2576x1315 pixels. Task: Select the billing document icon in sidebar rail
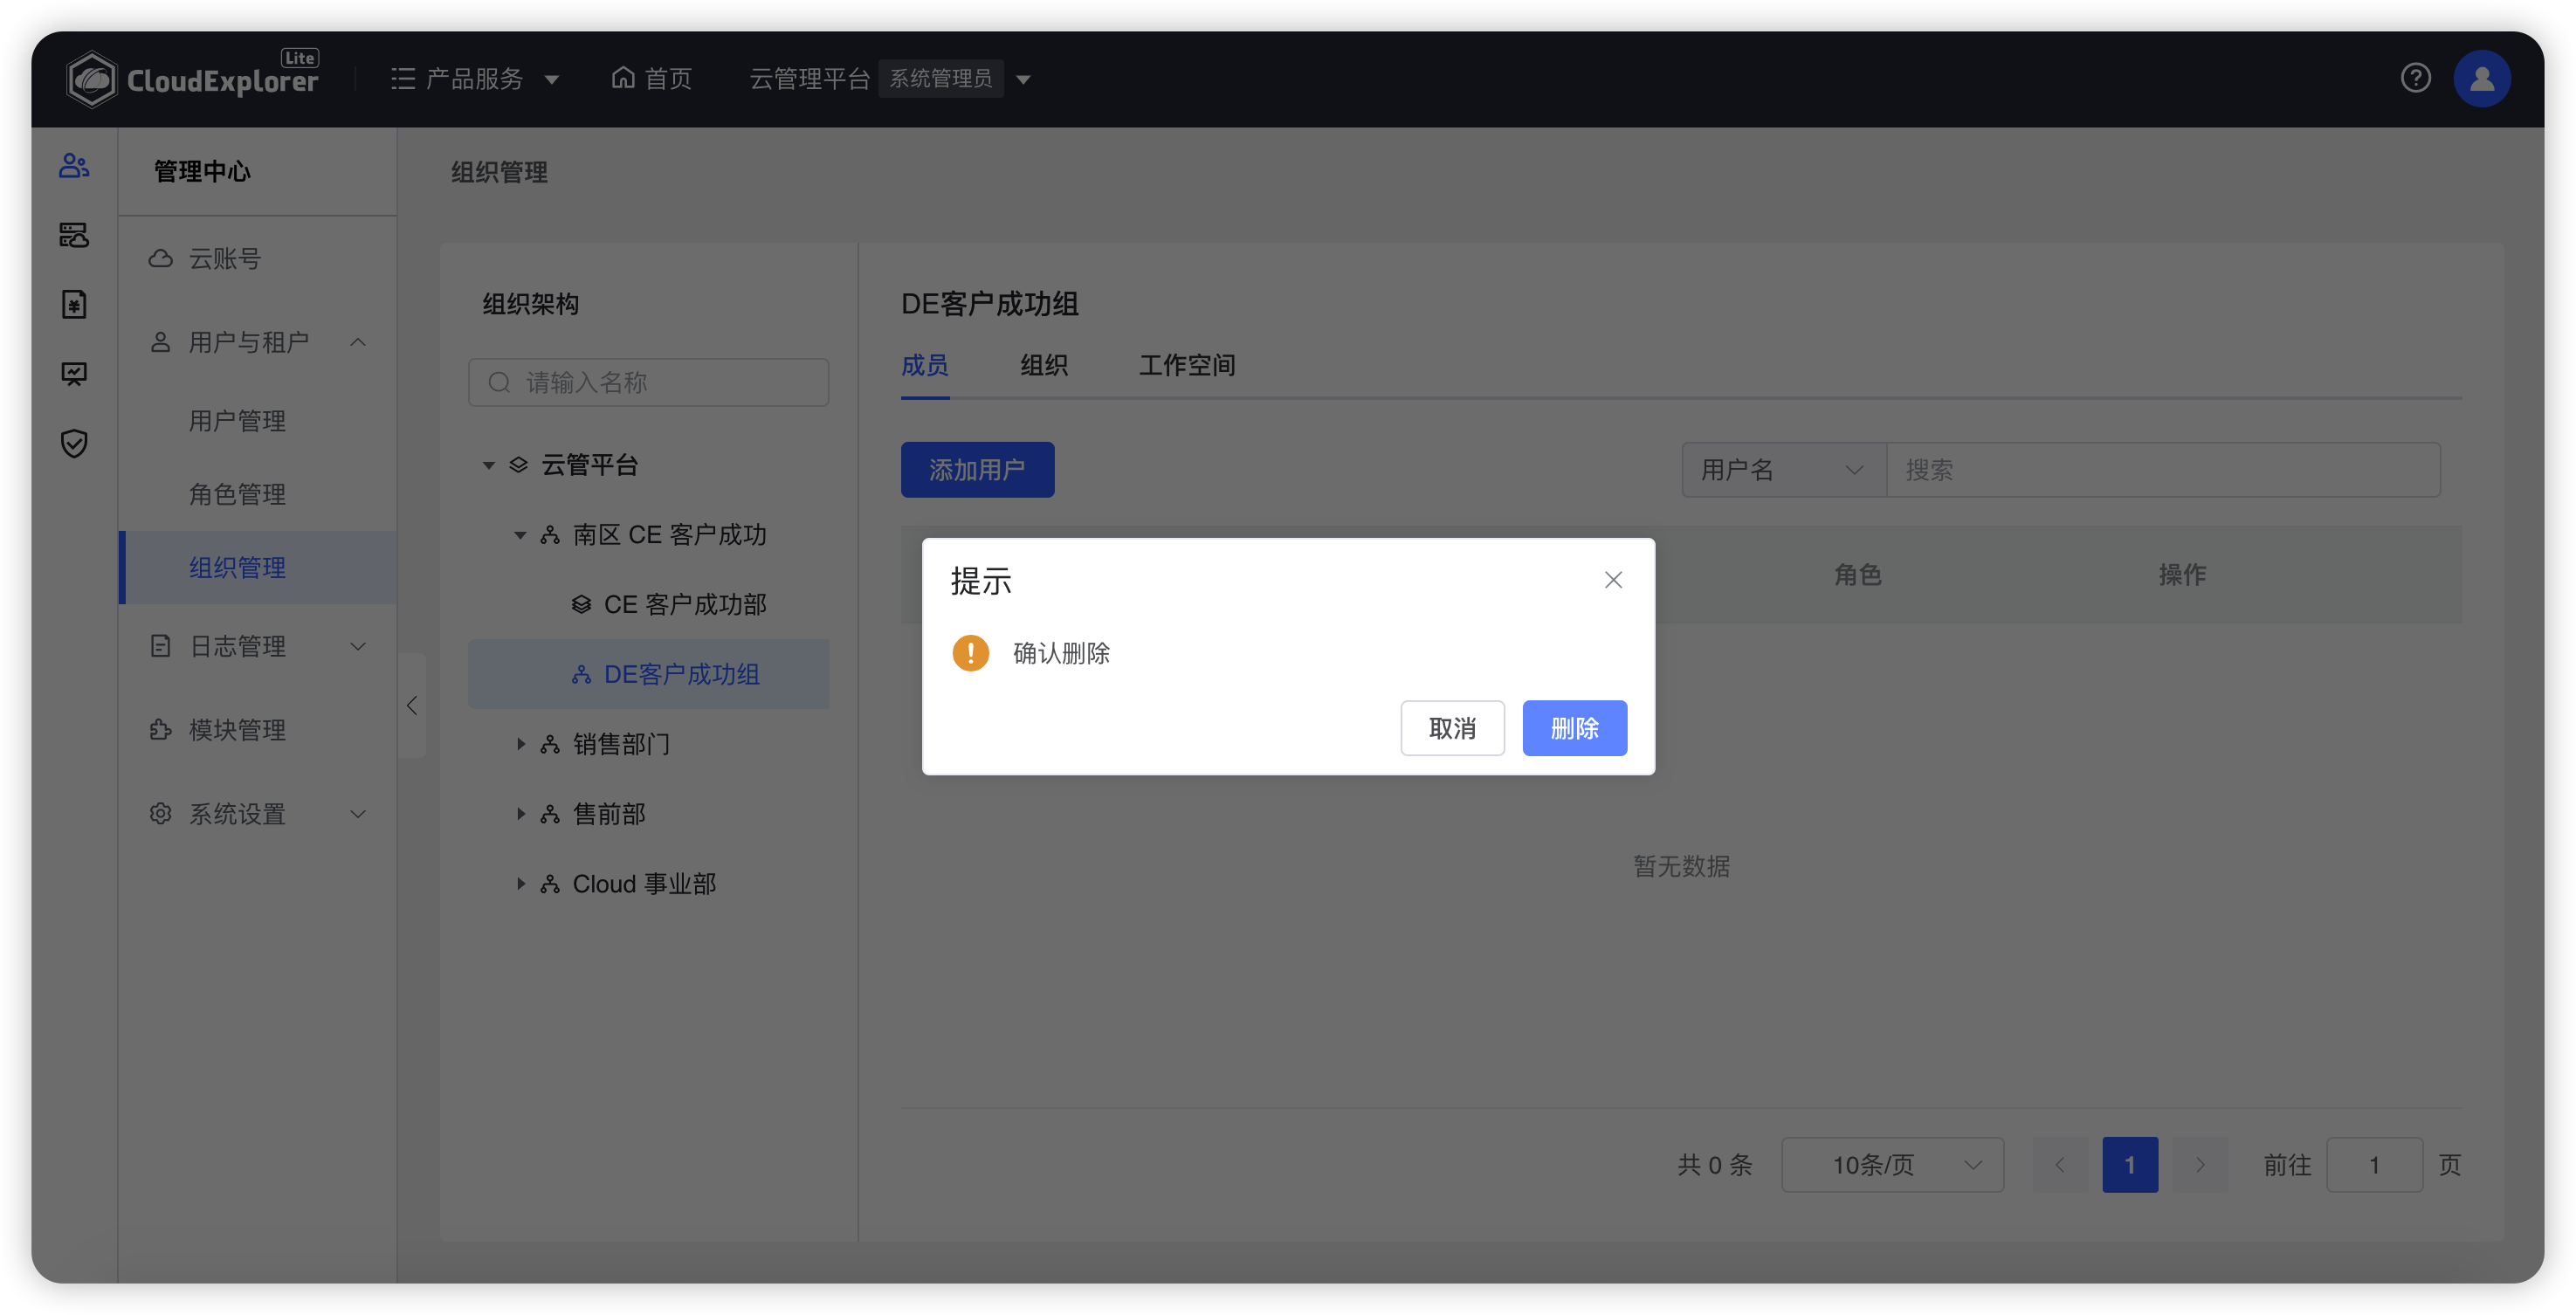click(x=74, y=304)
